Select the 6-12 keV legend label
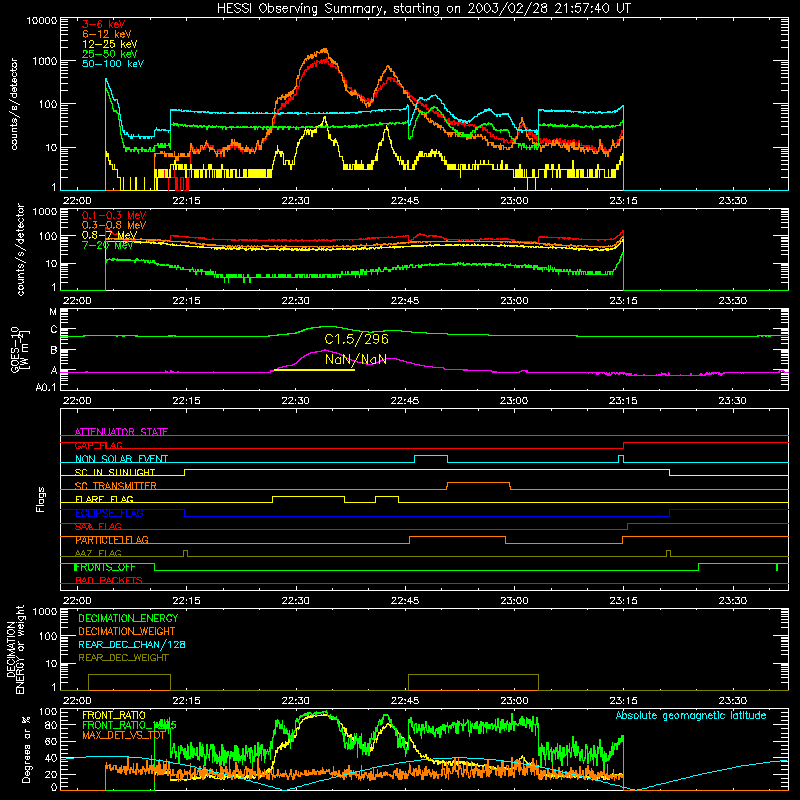 (106, 34)
